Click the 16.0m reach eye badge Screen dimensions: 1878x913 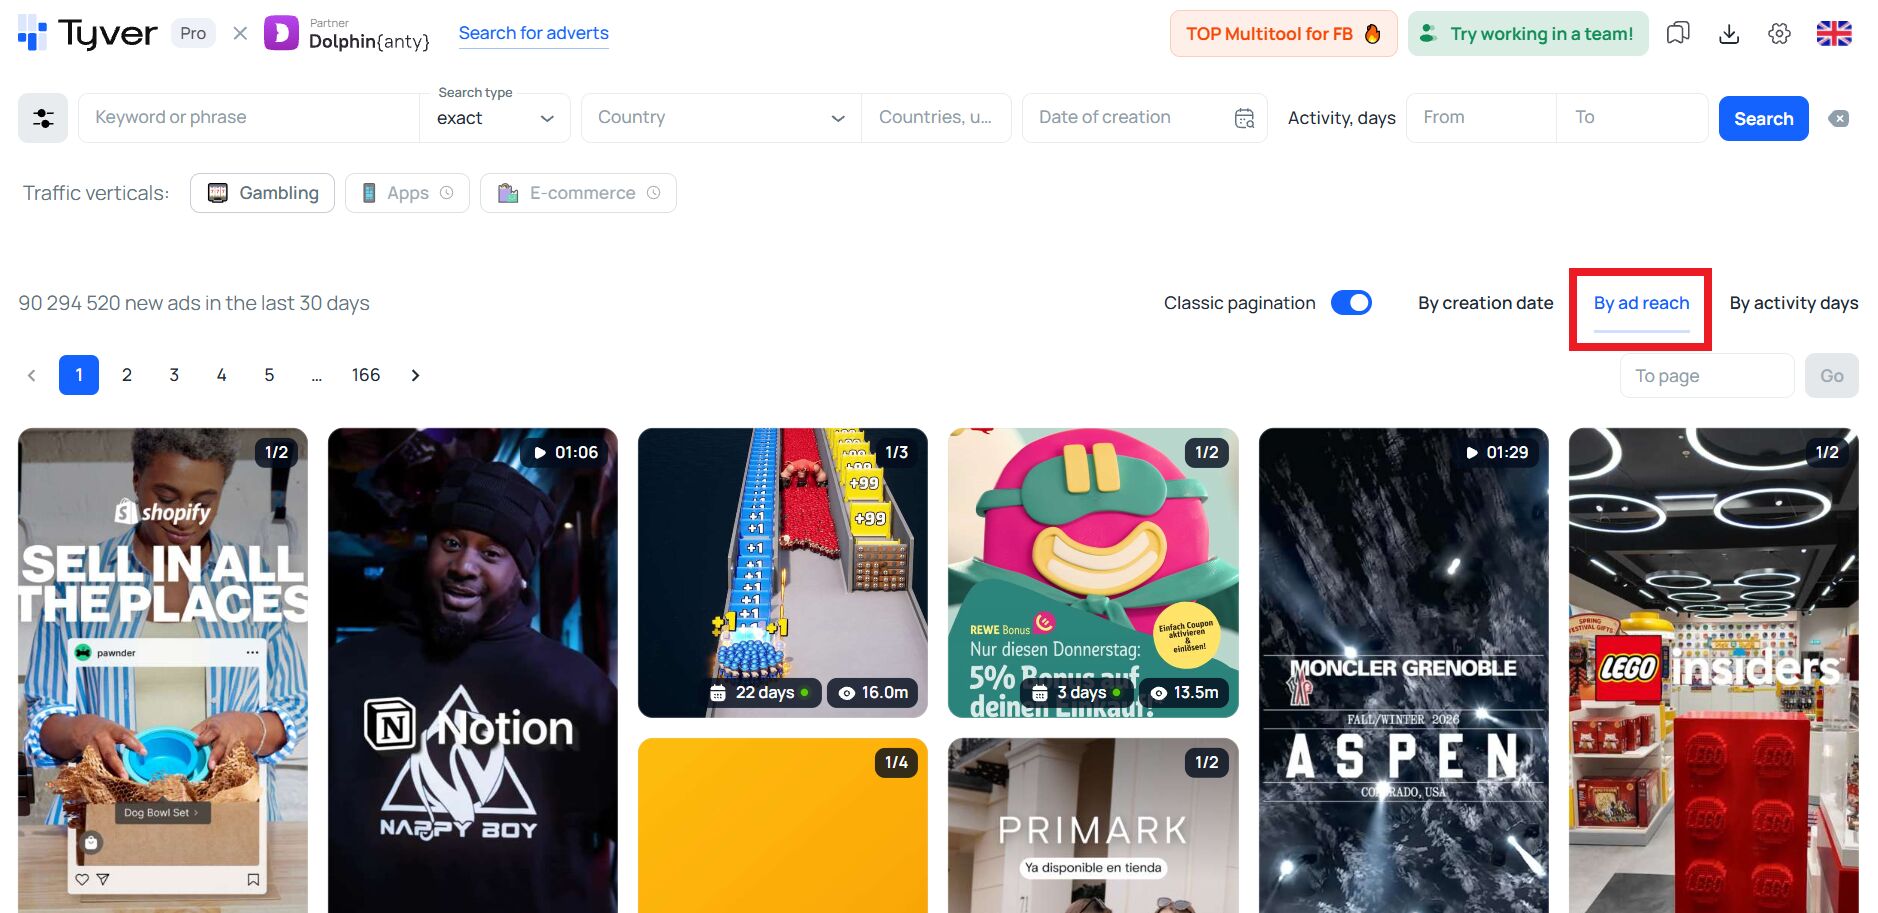(873, 692)
